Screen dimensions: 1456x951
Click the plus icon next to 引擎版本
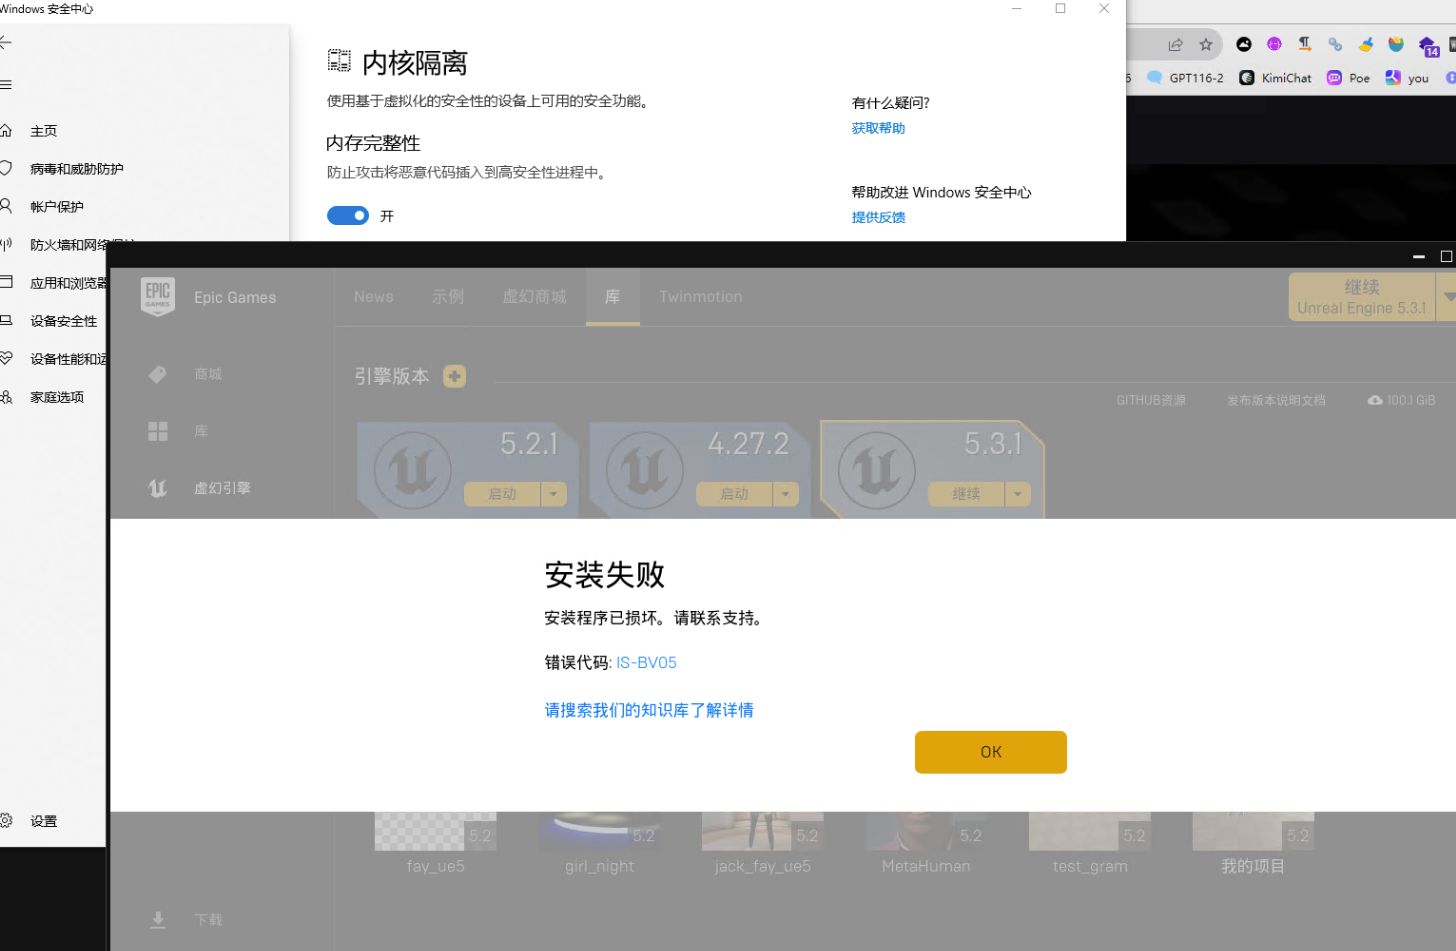tap(454, 376)
